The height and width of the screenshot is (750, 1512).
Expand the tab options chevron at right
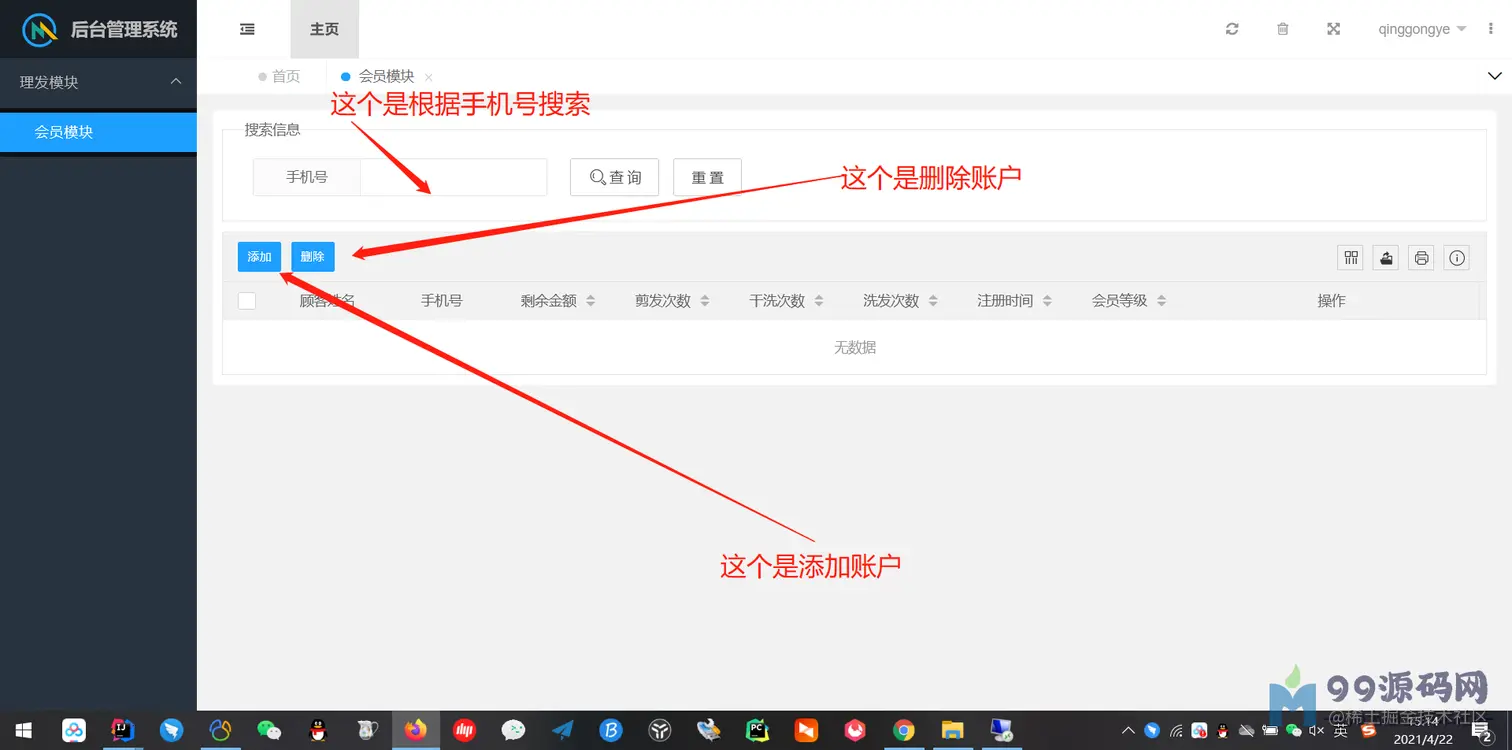click(x=1495, y=76)
